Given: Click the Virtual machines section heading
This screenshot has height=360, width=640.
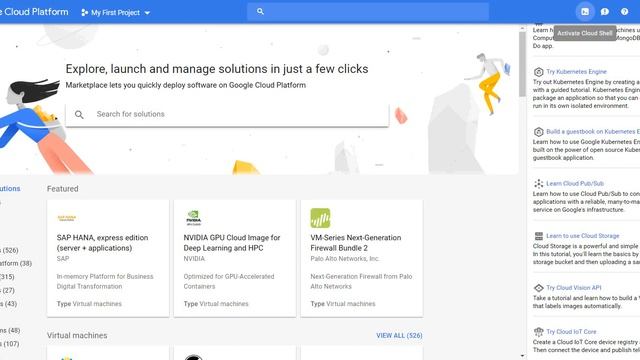Looking at the screenshot, I should tap(77, 336).
